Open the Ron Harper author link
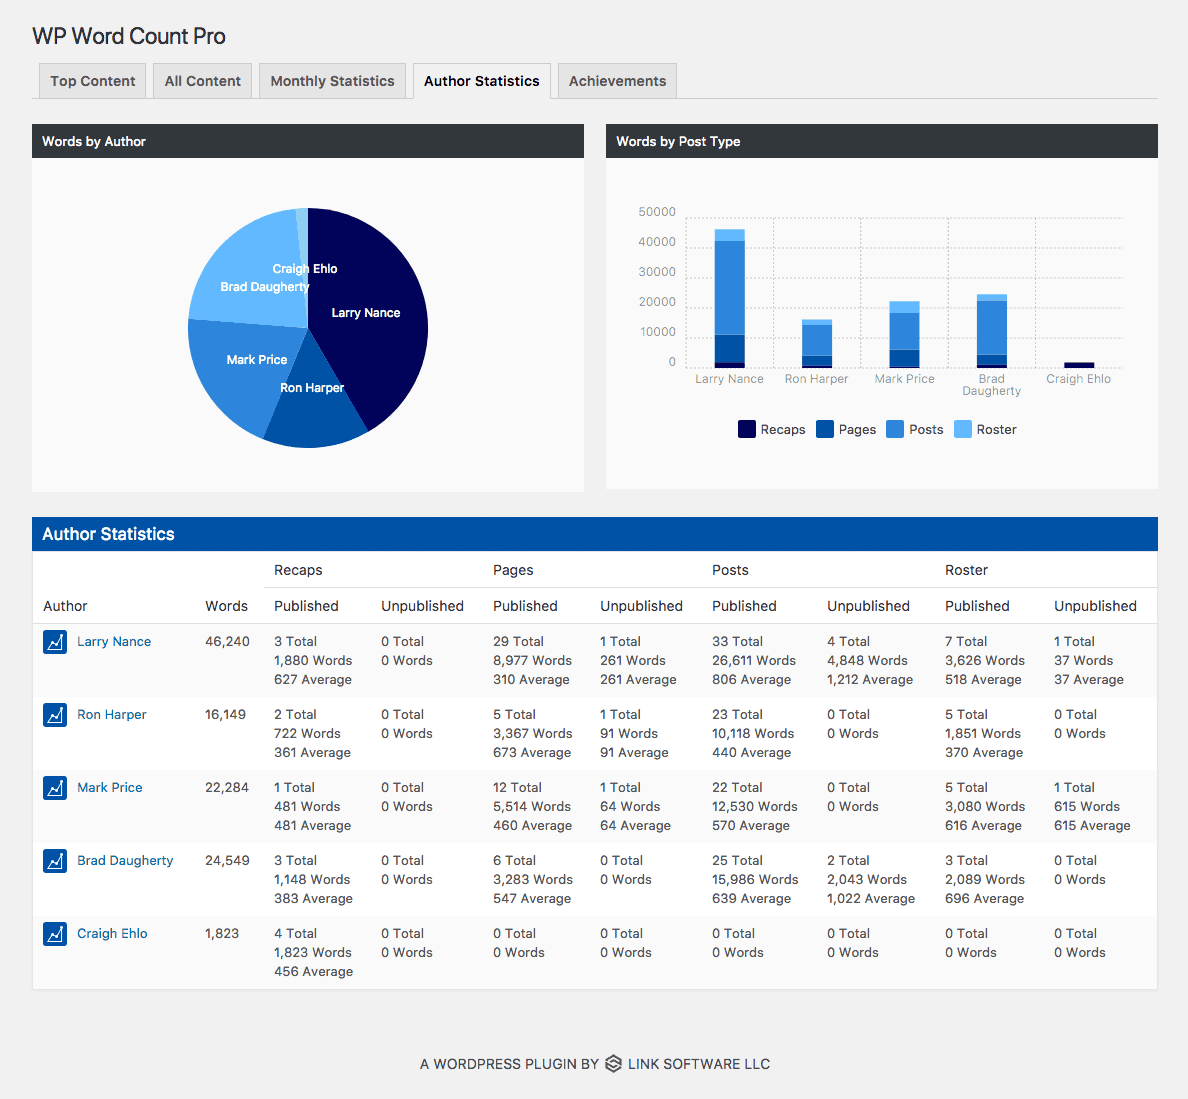 pyautogui.click(x=111, y=714)
